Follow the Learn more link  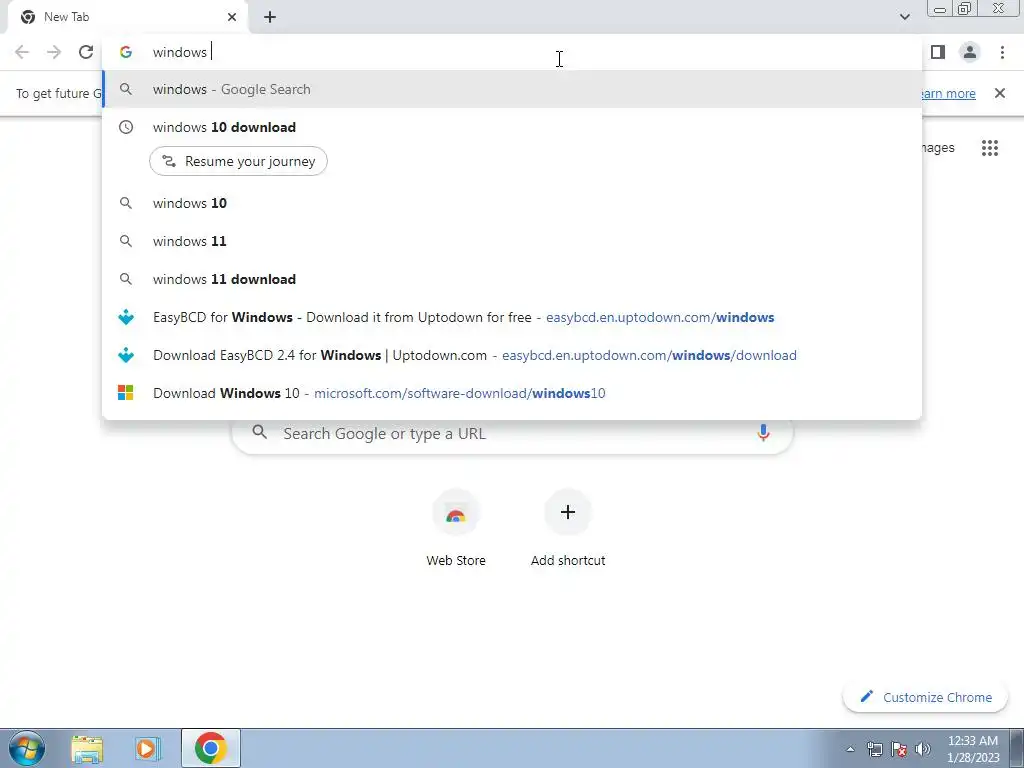[947, 93]
